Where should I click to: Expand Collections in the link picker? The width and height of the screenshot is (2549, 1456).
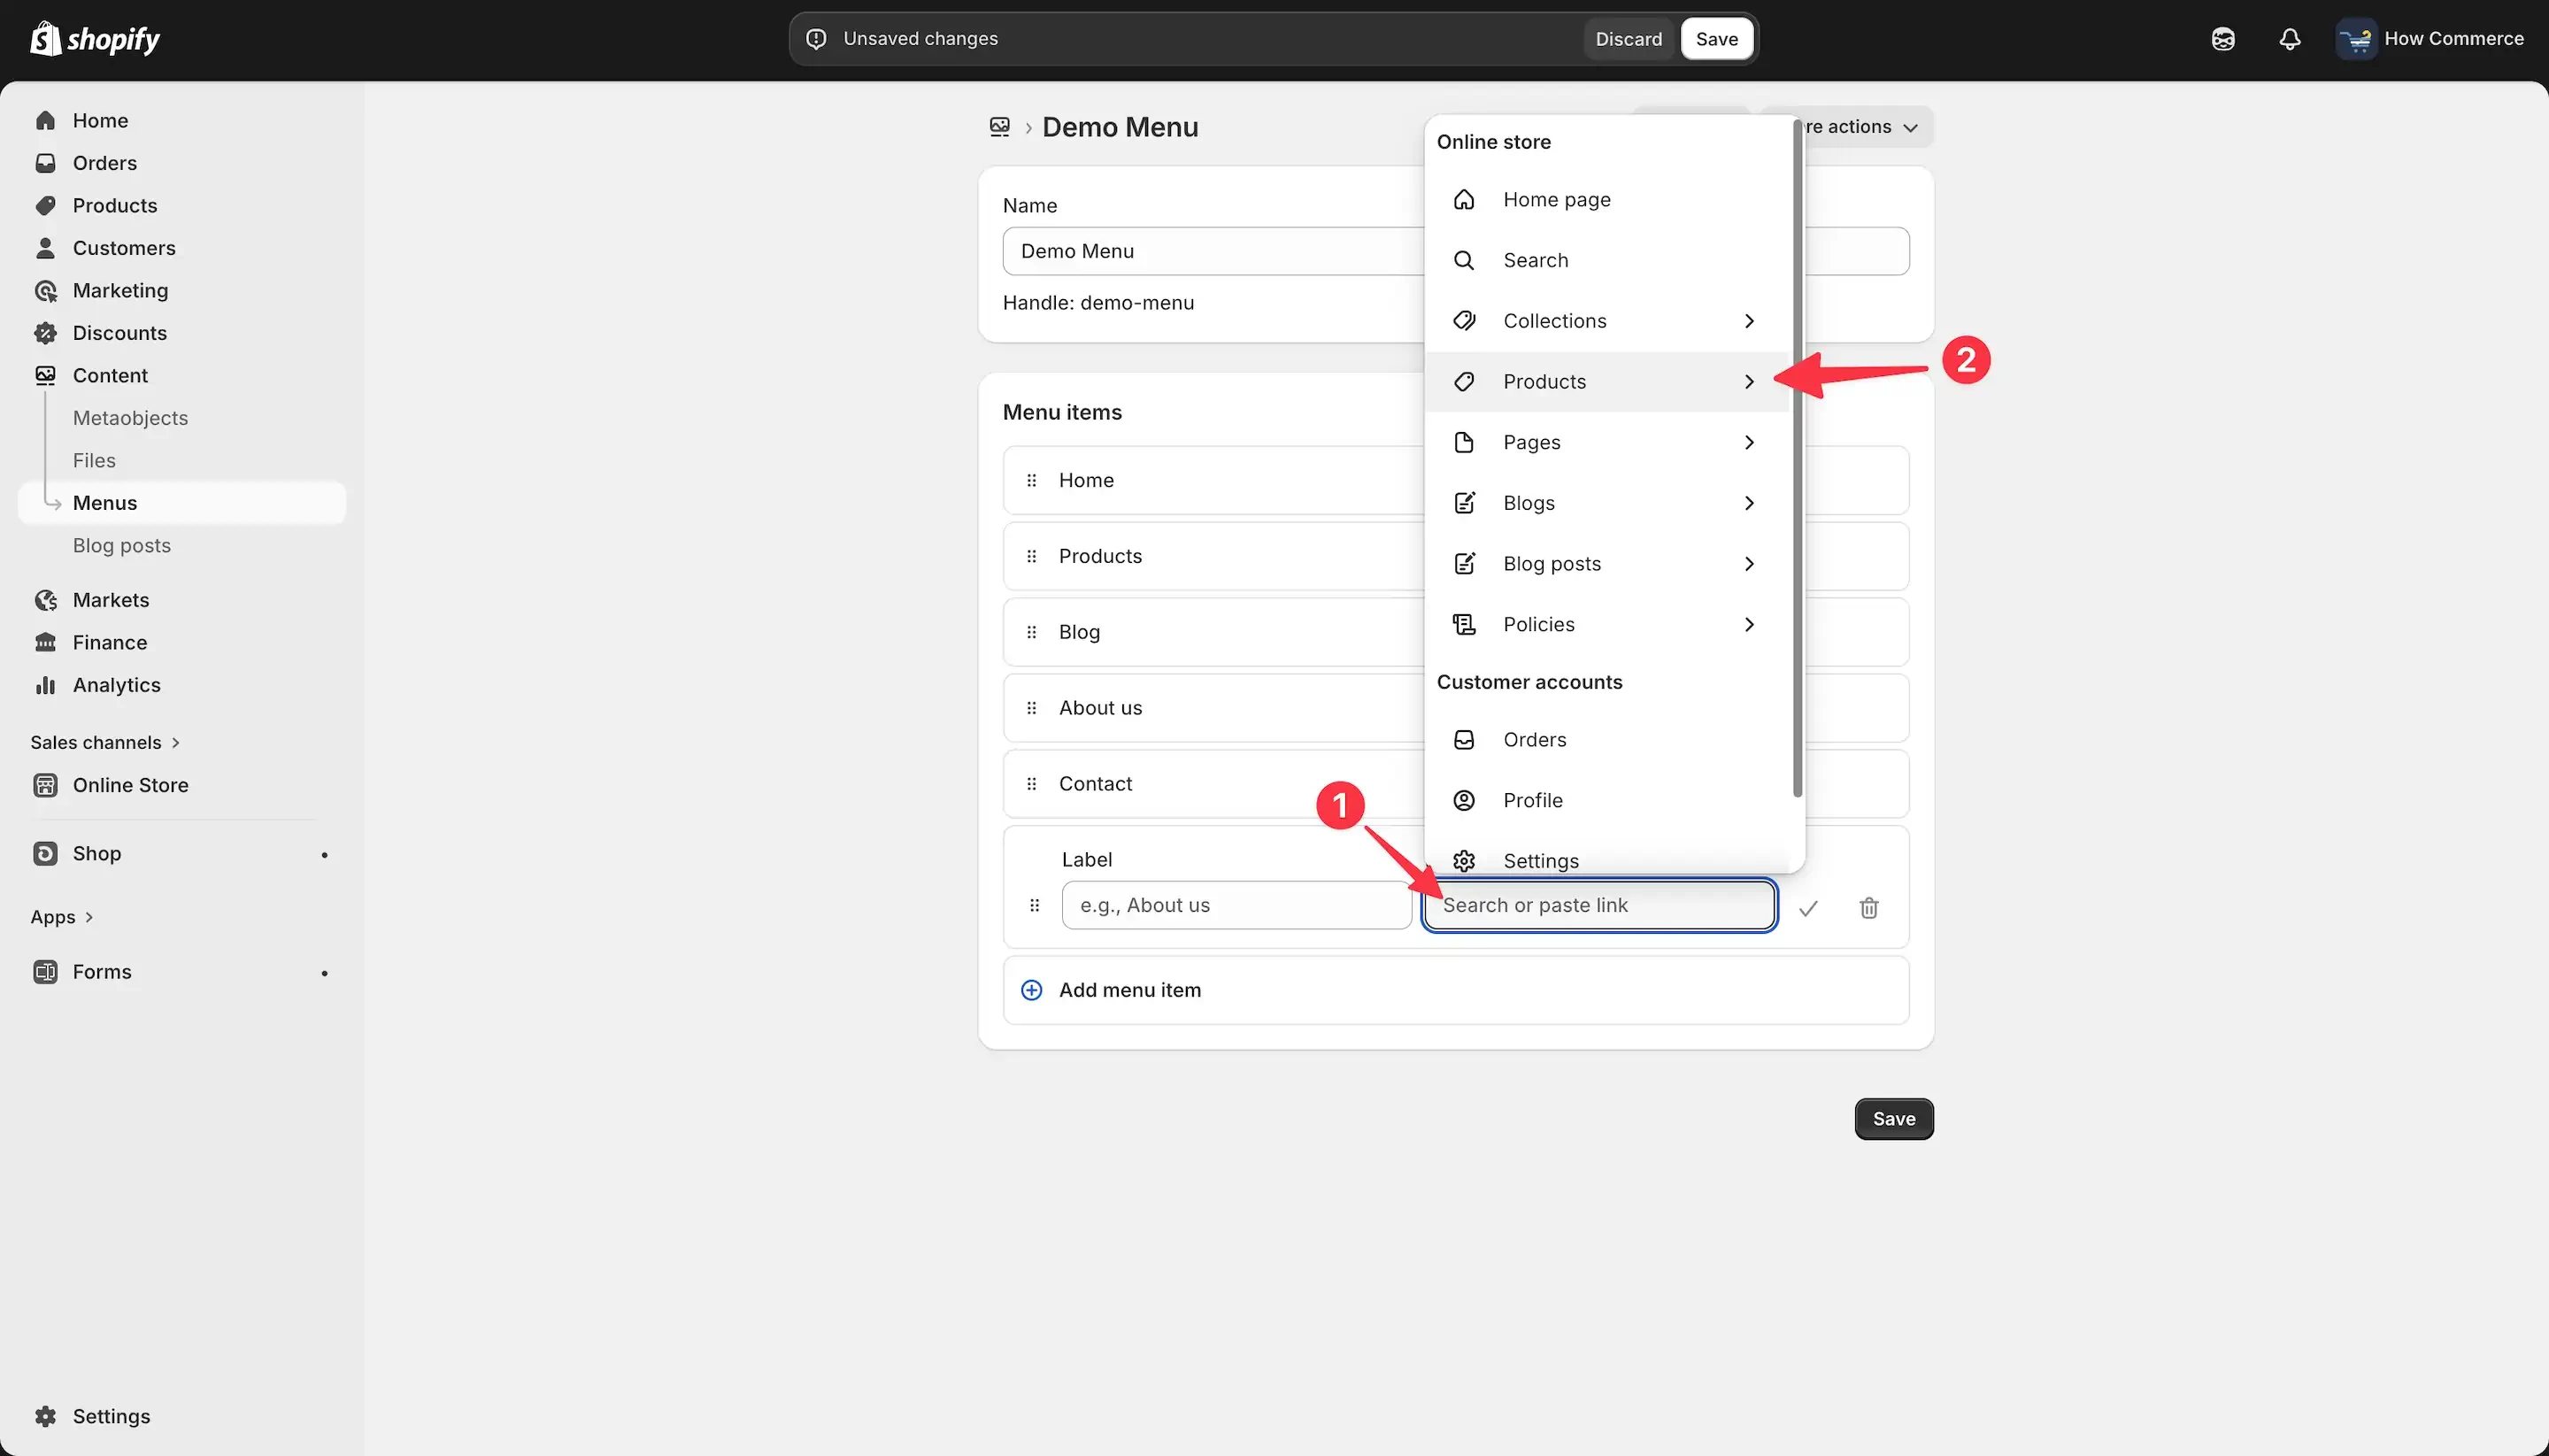coord(1606,321)
